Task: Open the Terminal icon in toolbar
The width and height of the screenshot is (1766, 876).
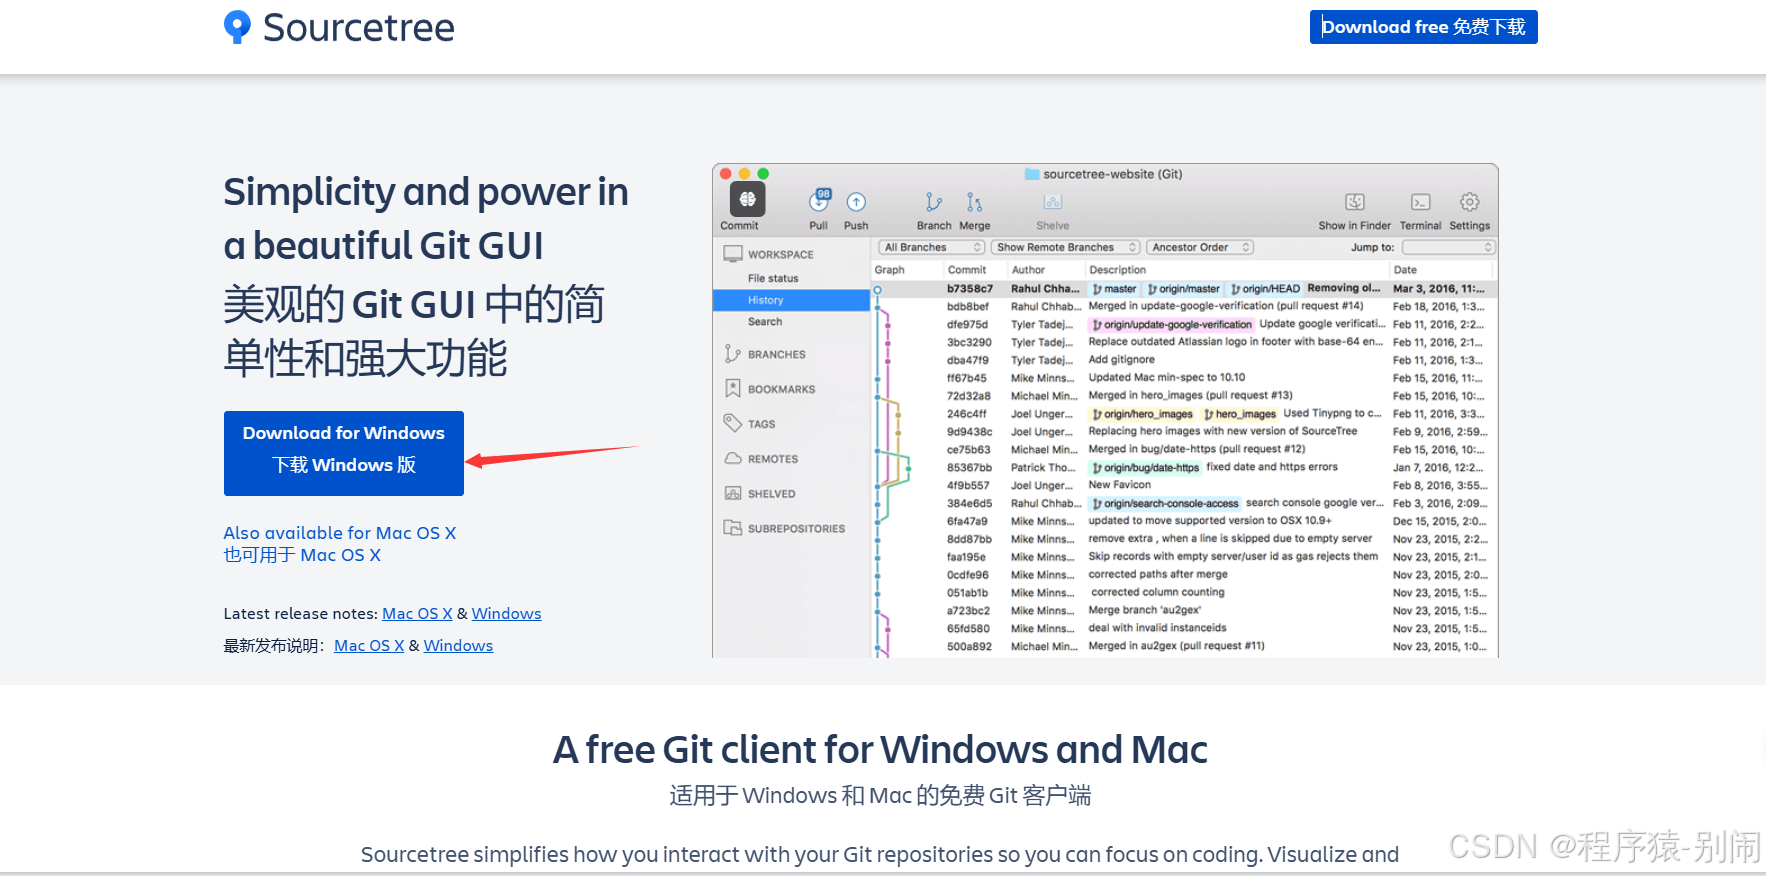Action: [1420, 202]
